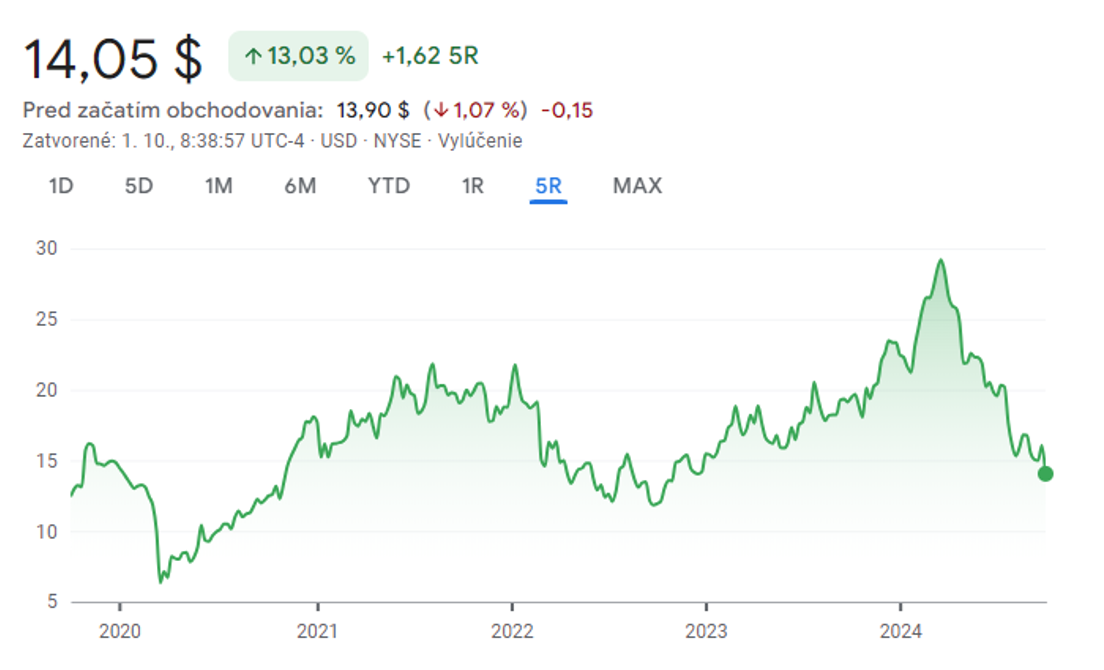The width and height of the screenshot is (1104, 670).
Task: Display the MAX price history
Action: point(637,186)
